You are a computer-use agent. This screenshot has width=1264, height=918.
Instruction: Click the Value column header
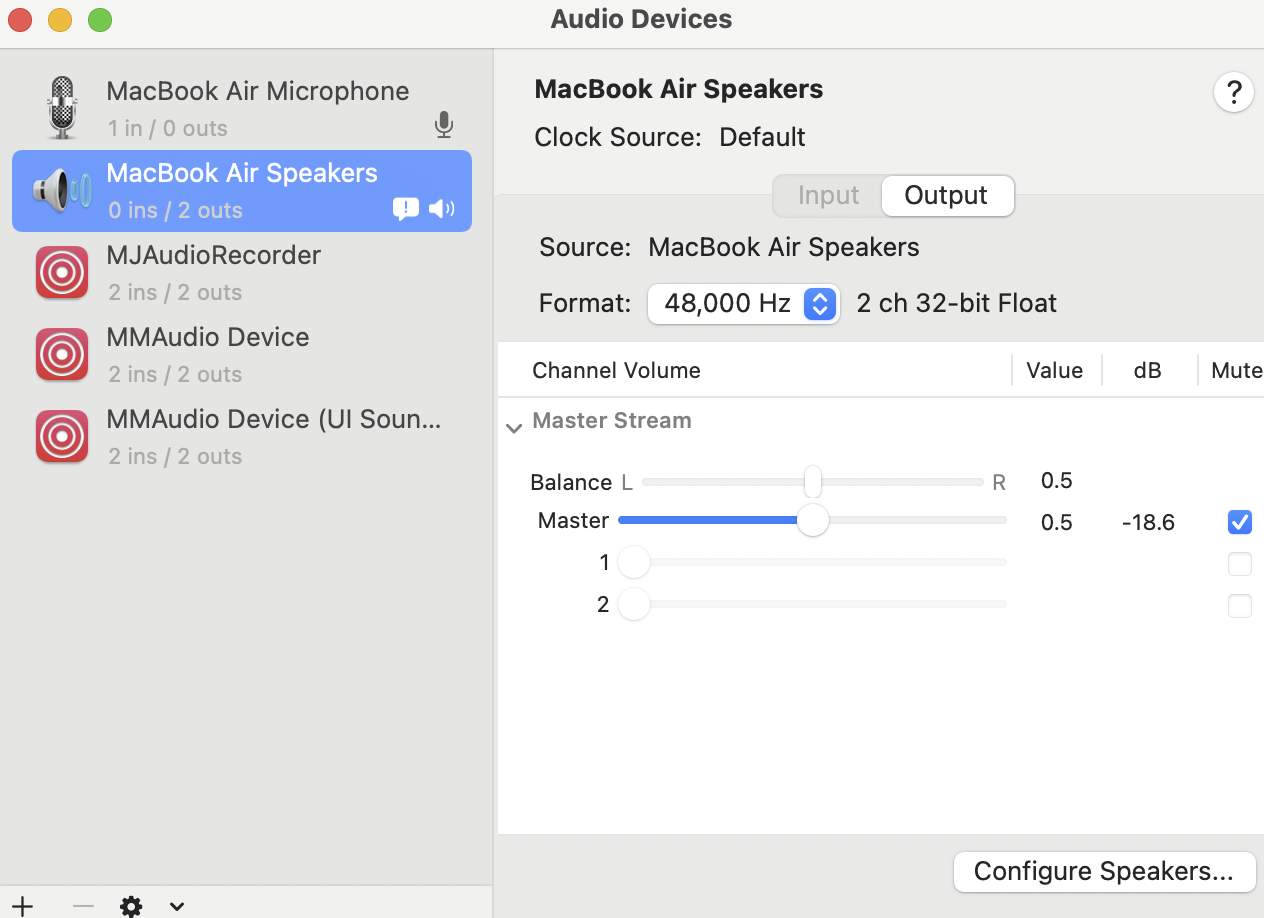click(x=1054, y=370)
